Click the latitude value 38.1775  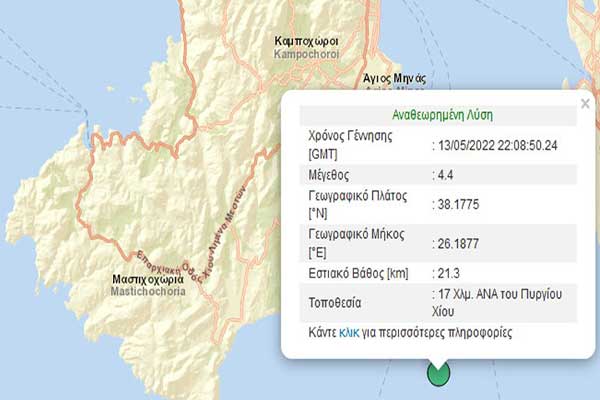(x=458, y=204)
